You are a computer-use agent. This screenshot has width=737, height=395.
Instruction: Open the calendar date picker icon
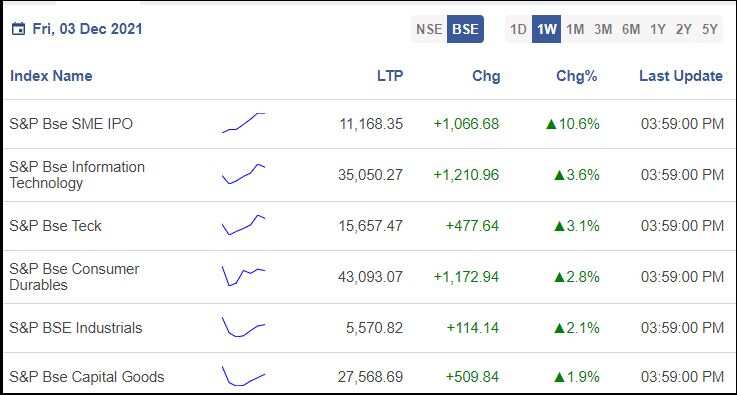pyautogui.click(x=18, y=29)
